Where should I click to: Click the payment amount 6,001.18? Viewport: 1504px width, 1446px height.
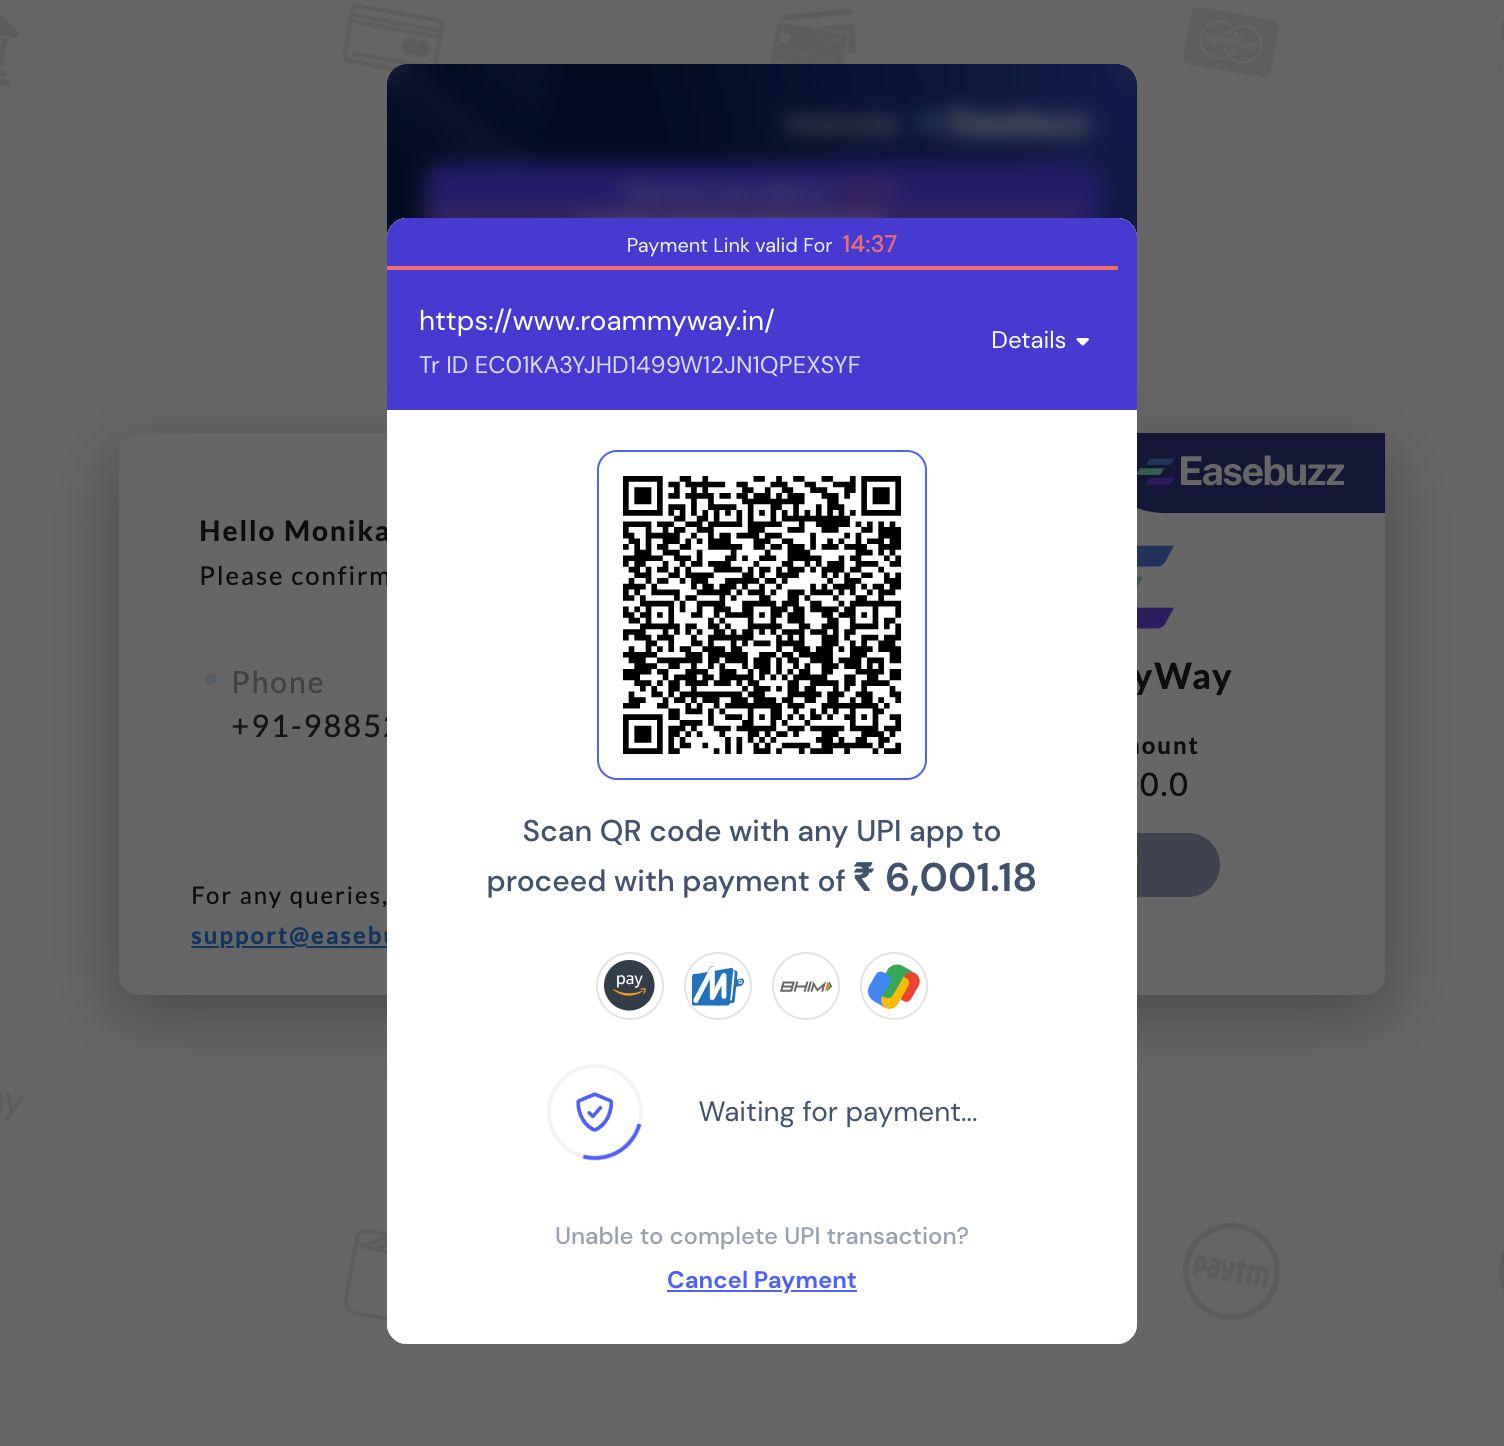(x=960, y=878)
